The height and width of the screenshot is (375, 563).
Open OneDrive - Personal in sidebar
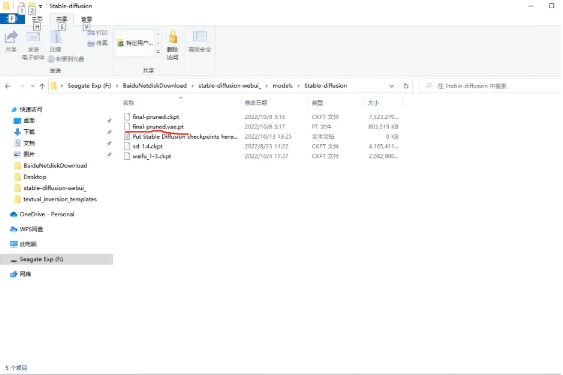(47, 214)
